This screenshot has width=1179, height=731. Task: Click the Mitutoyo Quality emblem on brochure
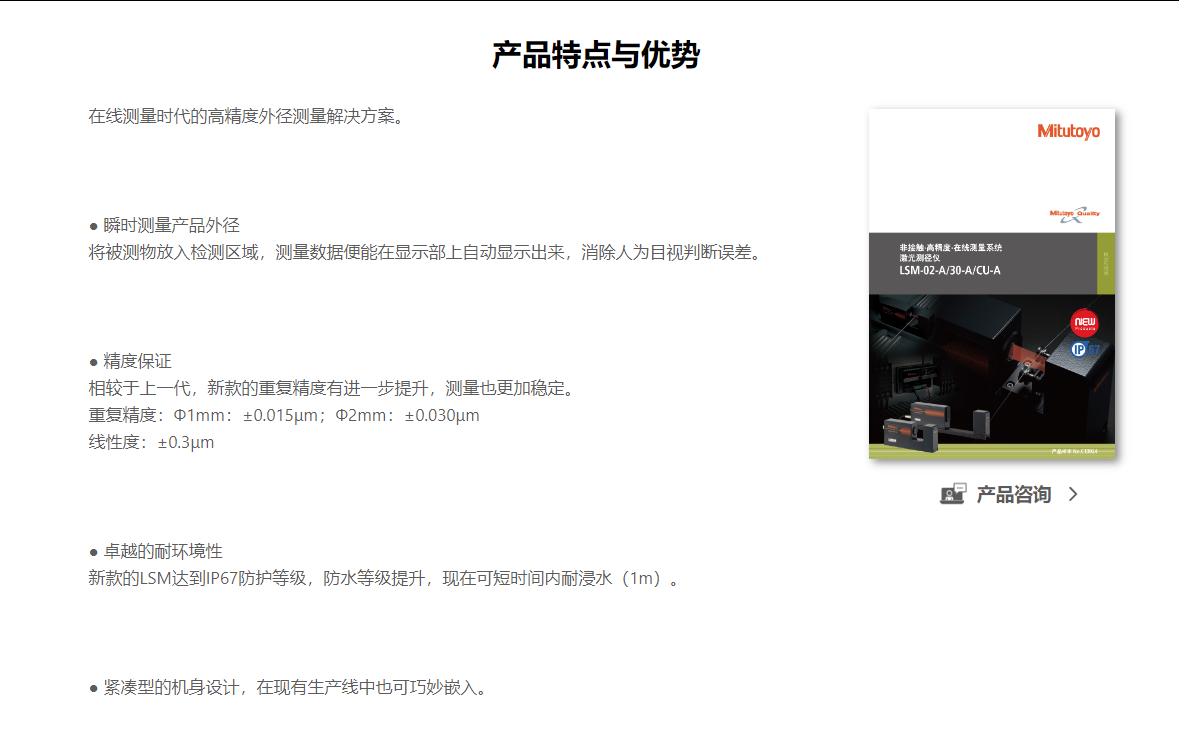(1073, 214)
